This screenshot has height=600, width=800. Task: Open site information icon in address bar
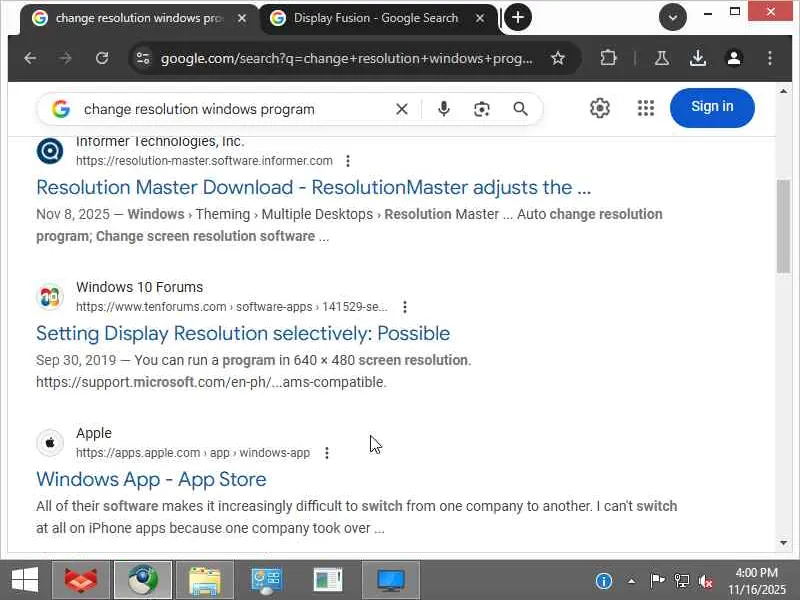pyautogui.click(x=143, y=58)
